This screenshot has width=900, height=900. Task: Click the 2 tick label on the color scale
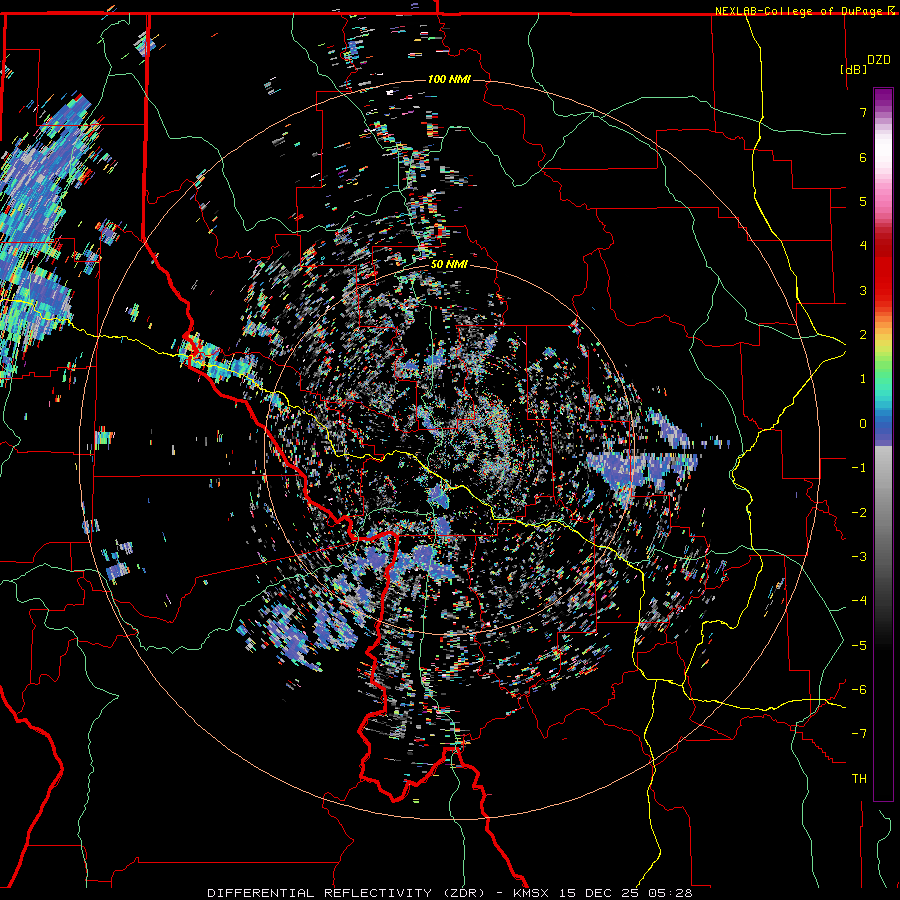pos(863,335)
